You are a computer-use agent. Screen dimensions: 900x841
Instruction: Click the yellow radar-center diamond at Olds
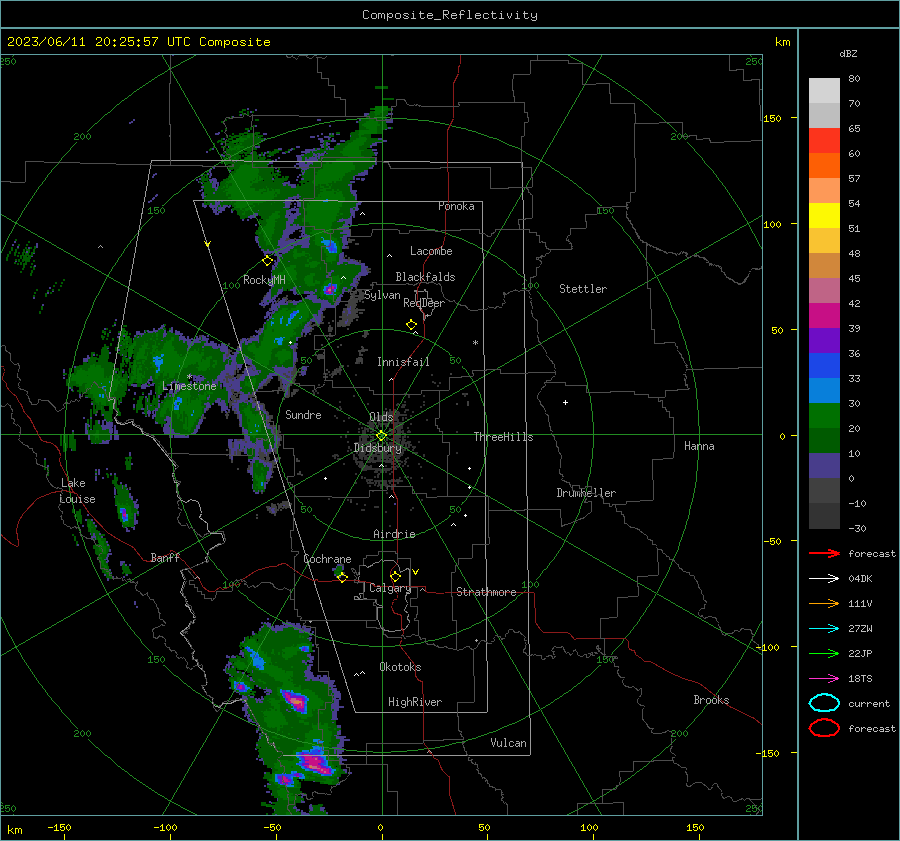(381, 436)
